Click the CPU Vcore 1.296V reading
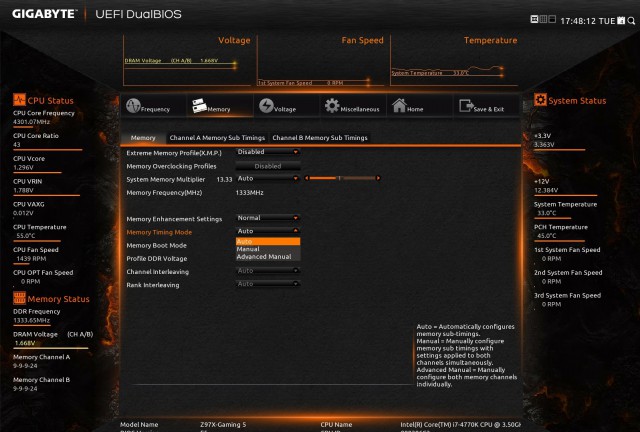 (x=29, y=163)
